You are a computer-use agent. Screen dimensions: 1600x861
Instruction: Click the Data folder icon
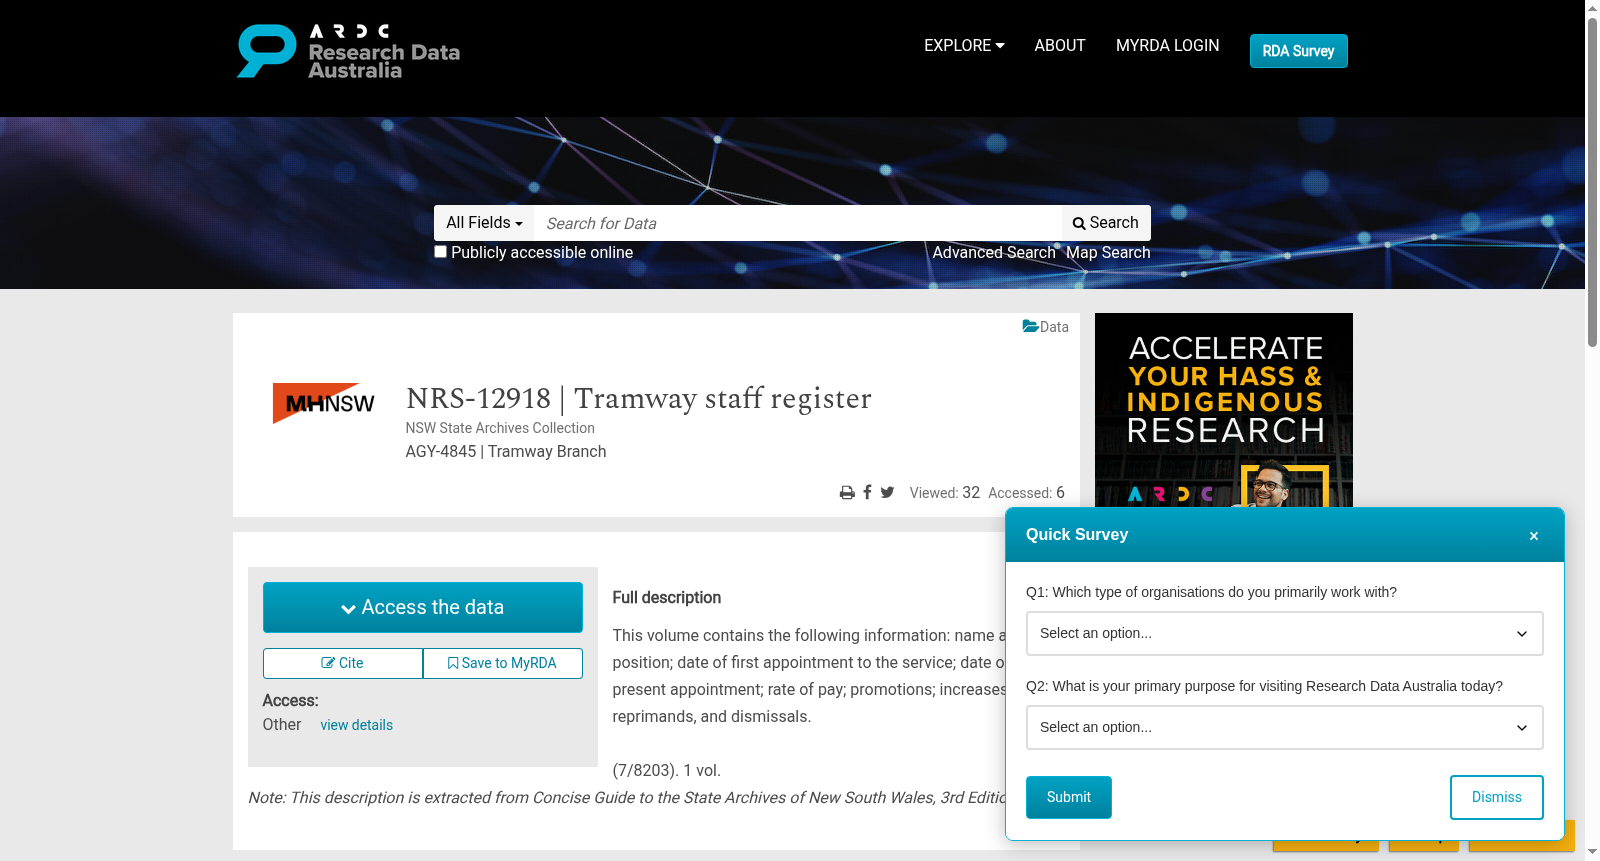[1030, 326]
